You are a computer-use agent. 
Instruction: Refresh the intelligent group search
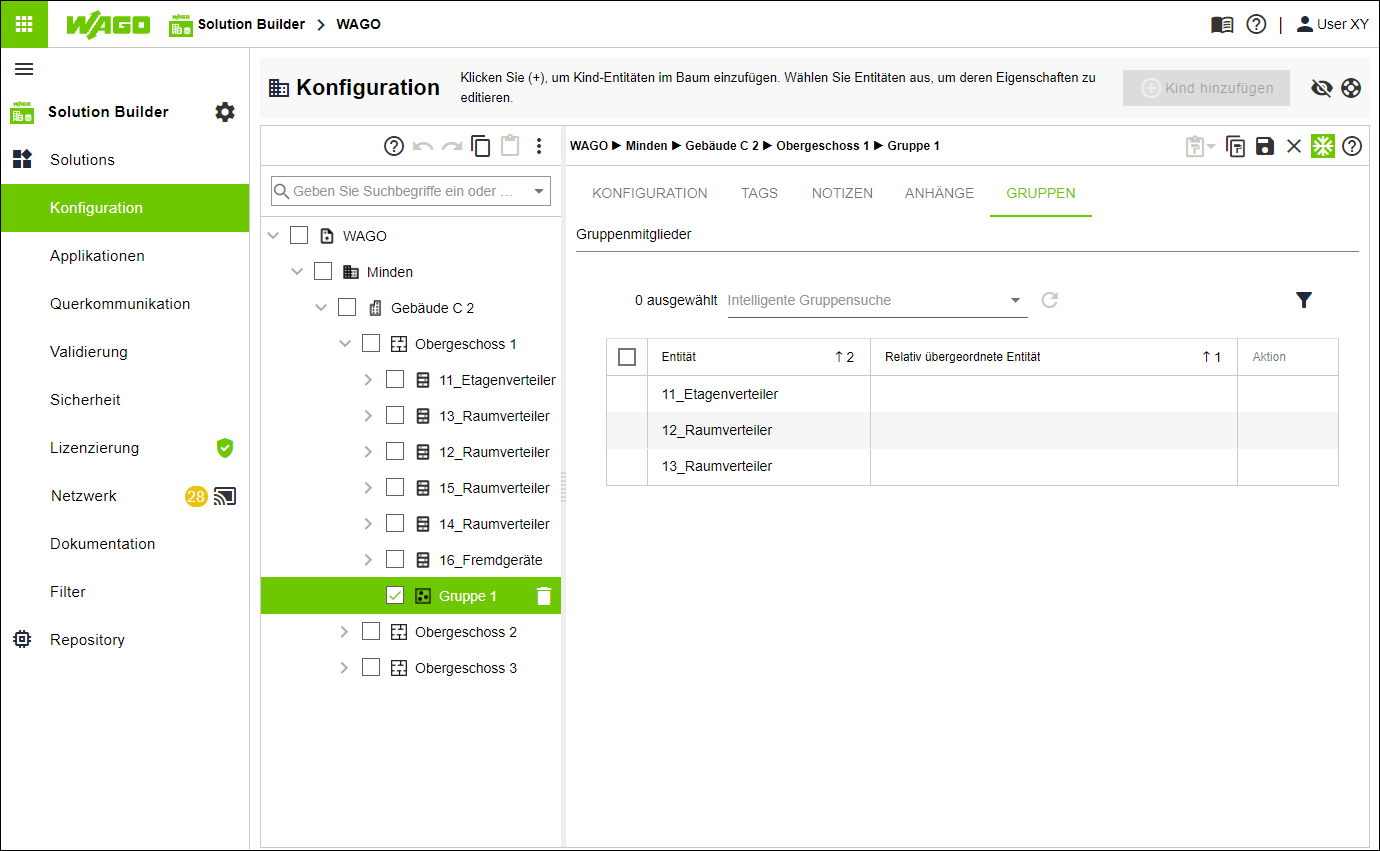tap(1049, 300)
